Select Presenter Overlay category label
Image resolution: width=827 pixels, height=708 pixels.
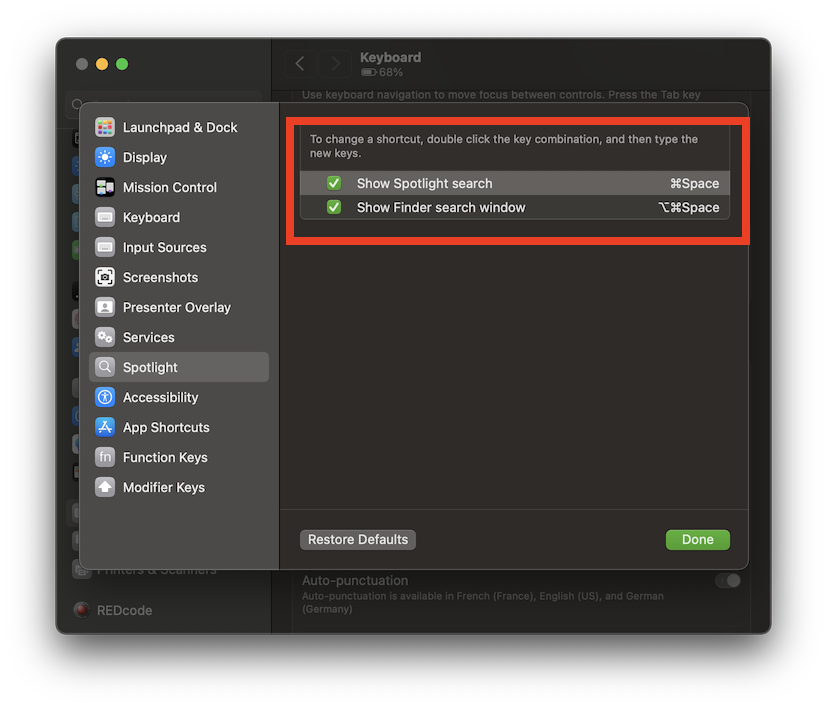coord(177,308)
